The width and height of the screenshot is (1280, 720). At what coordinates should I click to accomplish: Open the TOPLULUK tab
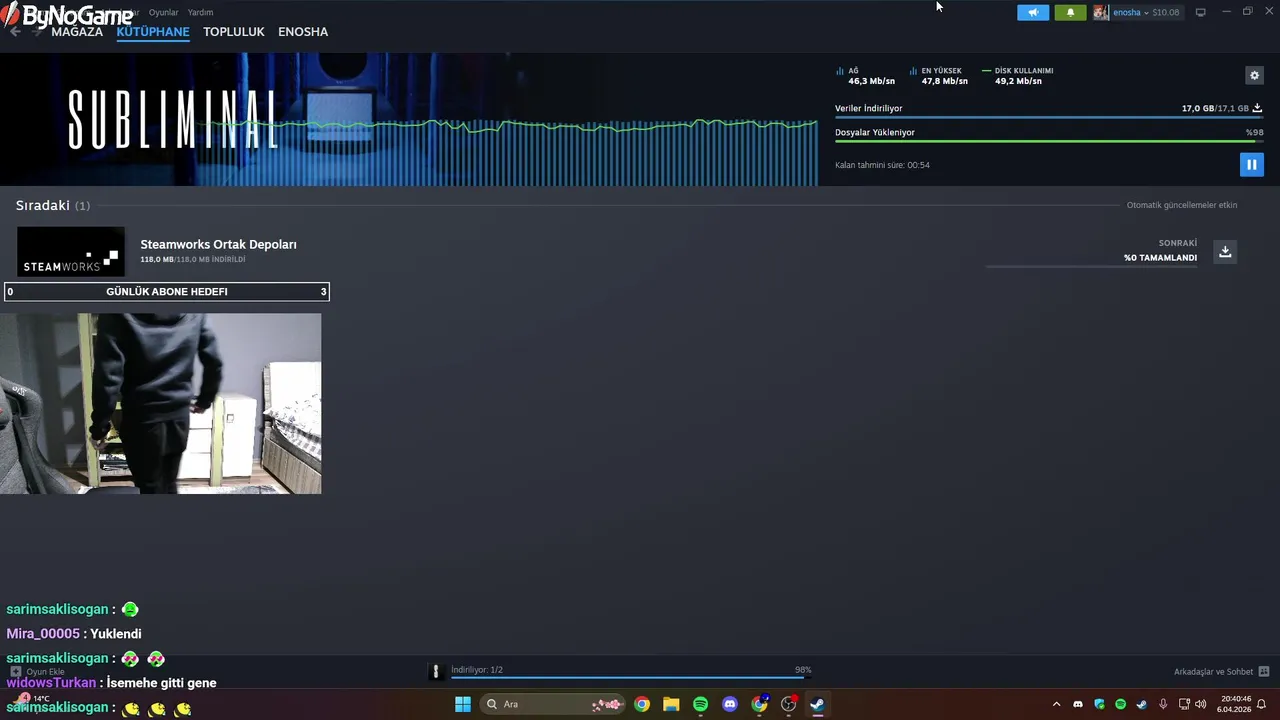pyautogui.click(x=234, y=32)
